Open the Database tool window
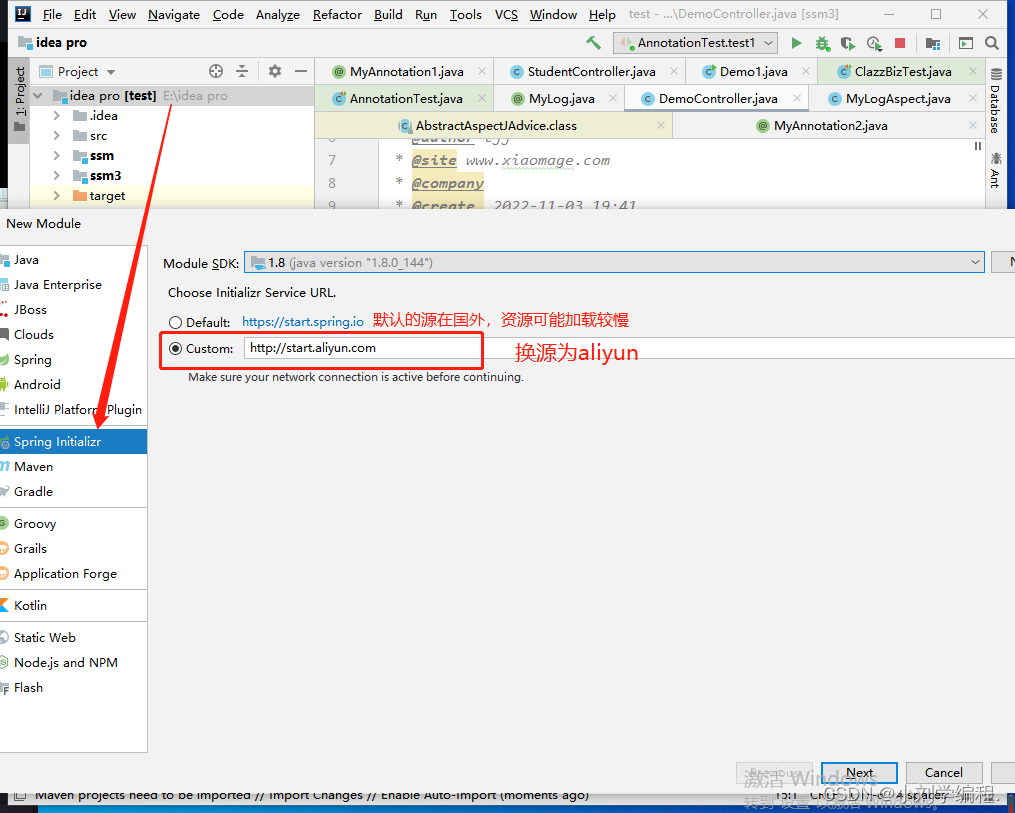The image size is (1015, 813). pyautogui.click(x=995, y=100)
